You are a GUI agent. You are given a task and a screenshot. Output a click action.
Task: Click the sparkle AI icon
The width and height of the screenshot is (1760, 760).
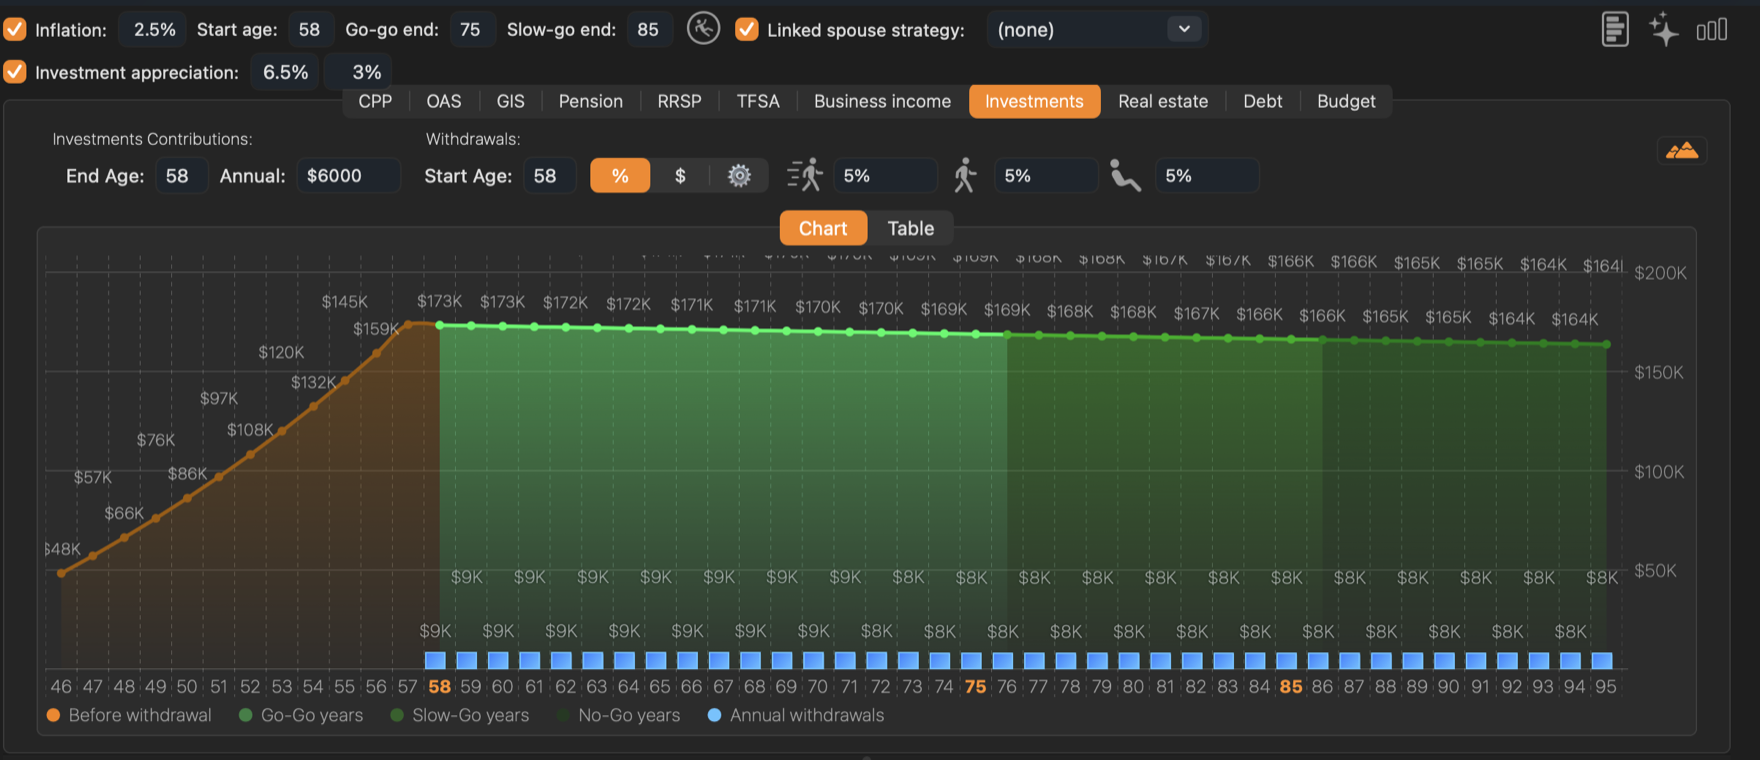point(1664,29)
